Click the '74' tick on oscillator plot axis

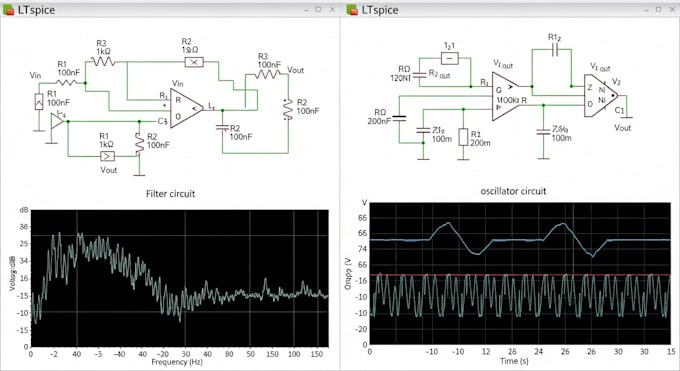363,249
